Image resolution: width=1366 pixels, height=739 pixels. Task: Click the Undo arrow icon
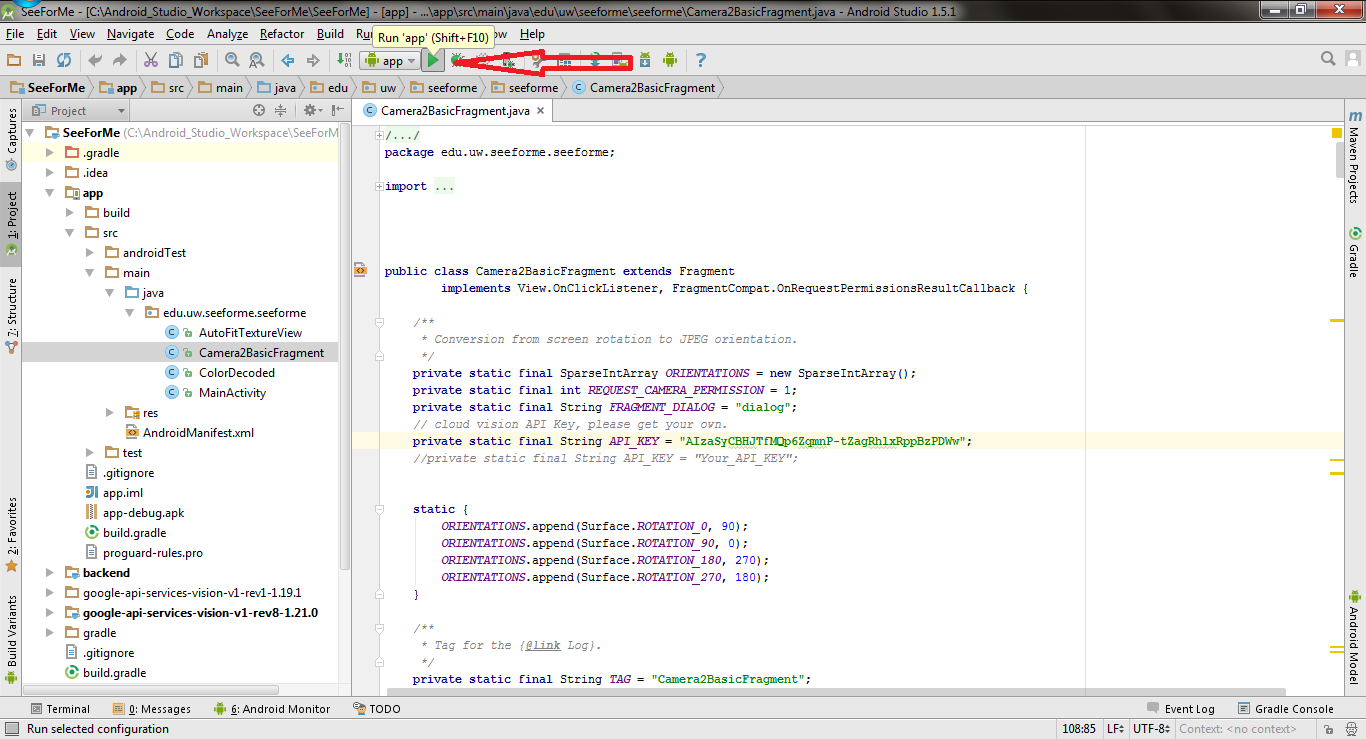(95, 61)
